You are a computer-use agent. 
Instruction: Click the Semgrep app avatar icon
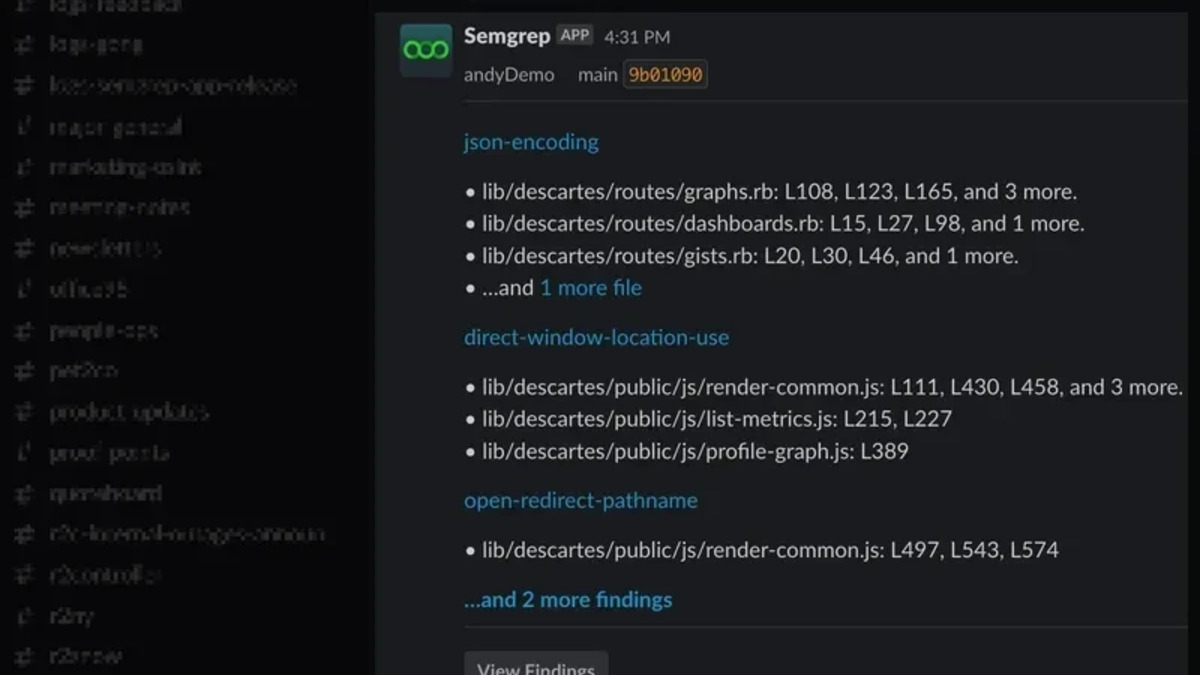point(424,50)
